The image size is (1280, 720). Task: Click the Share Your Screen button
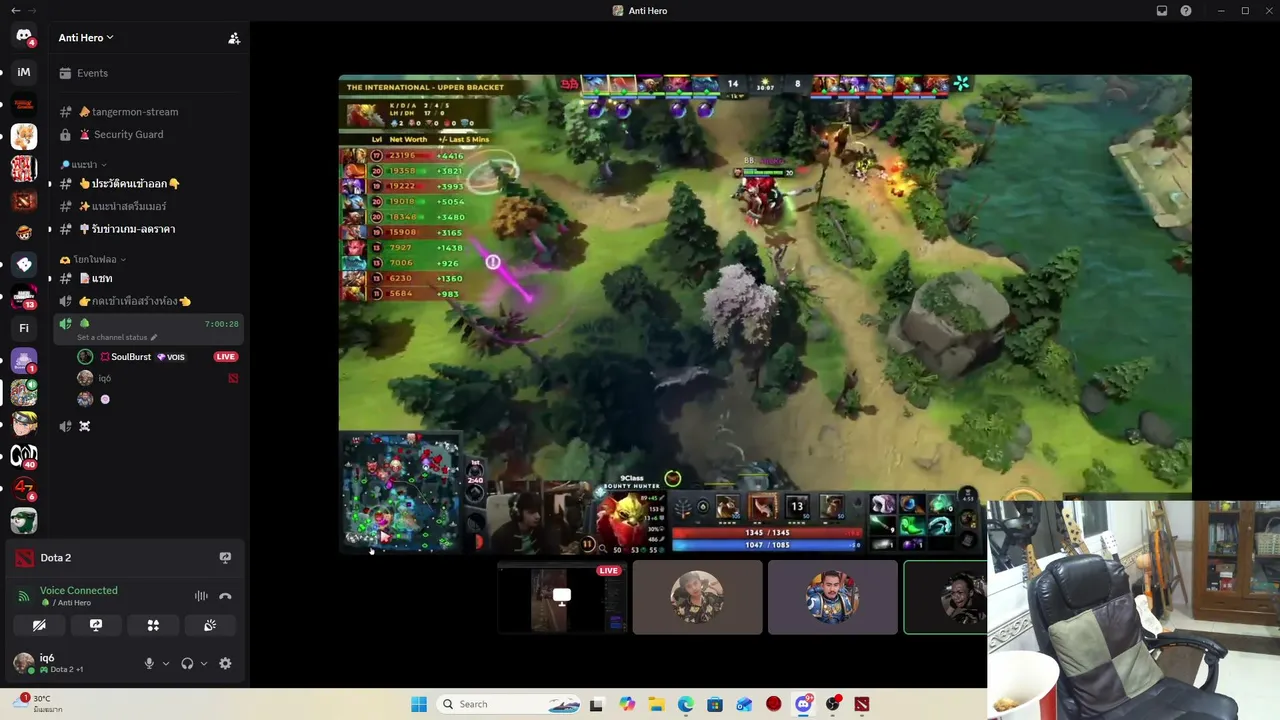[x=96, y=626]
